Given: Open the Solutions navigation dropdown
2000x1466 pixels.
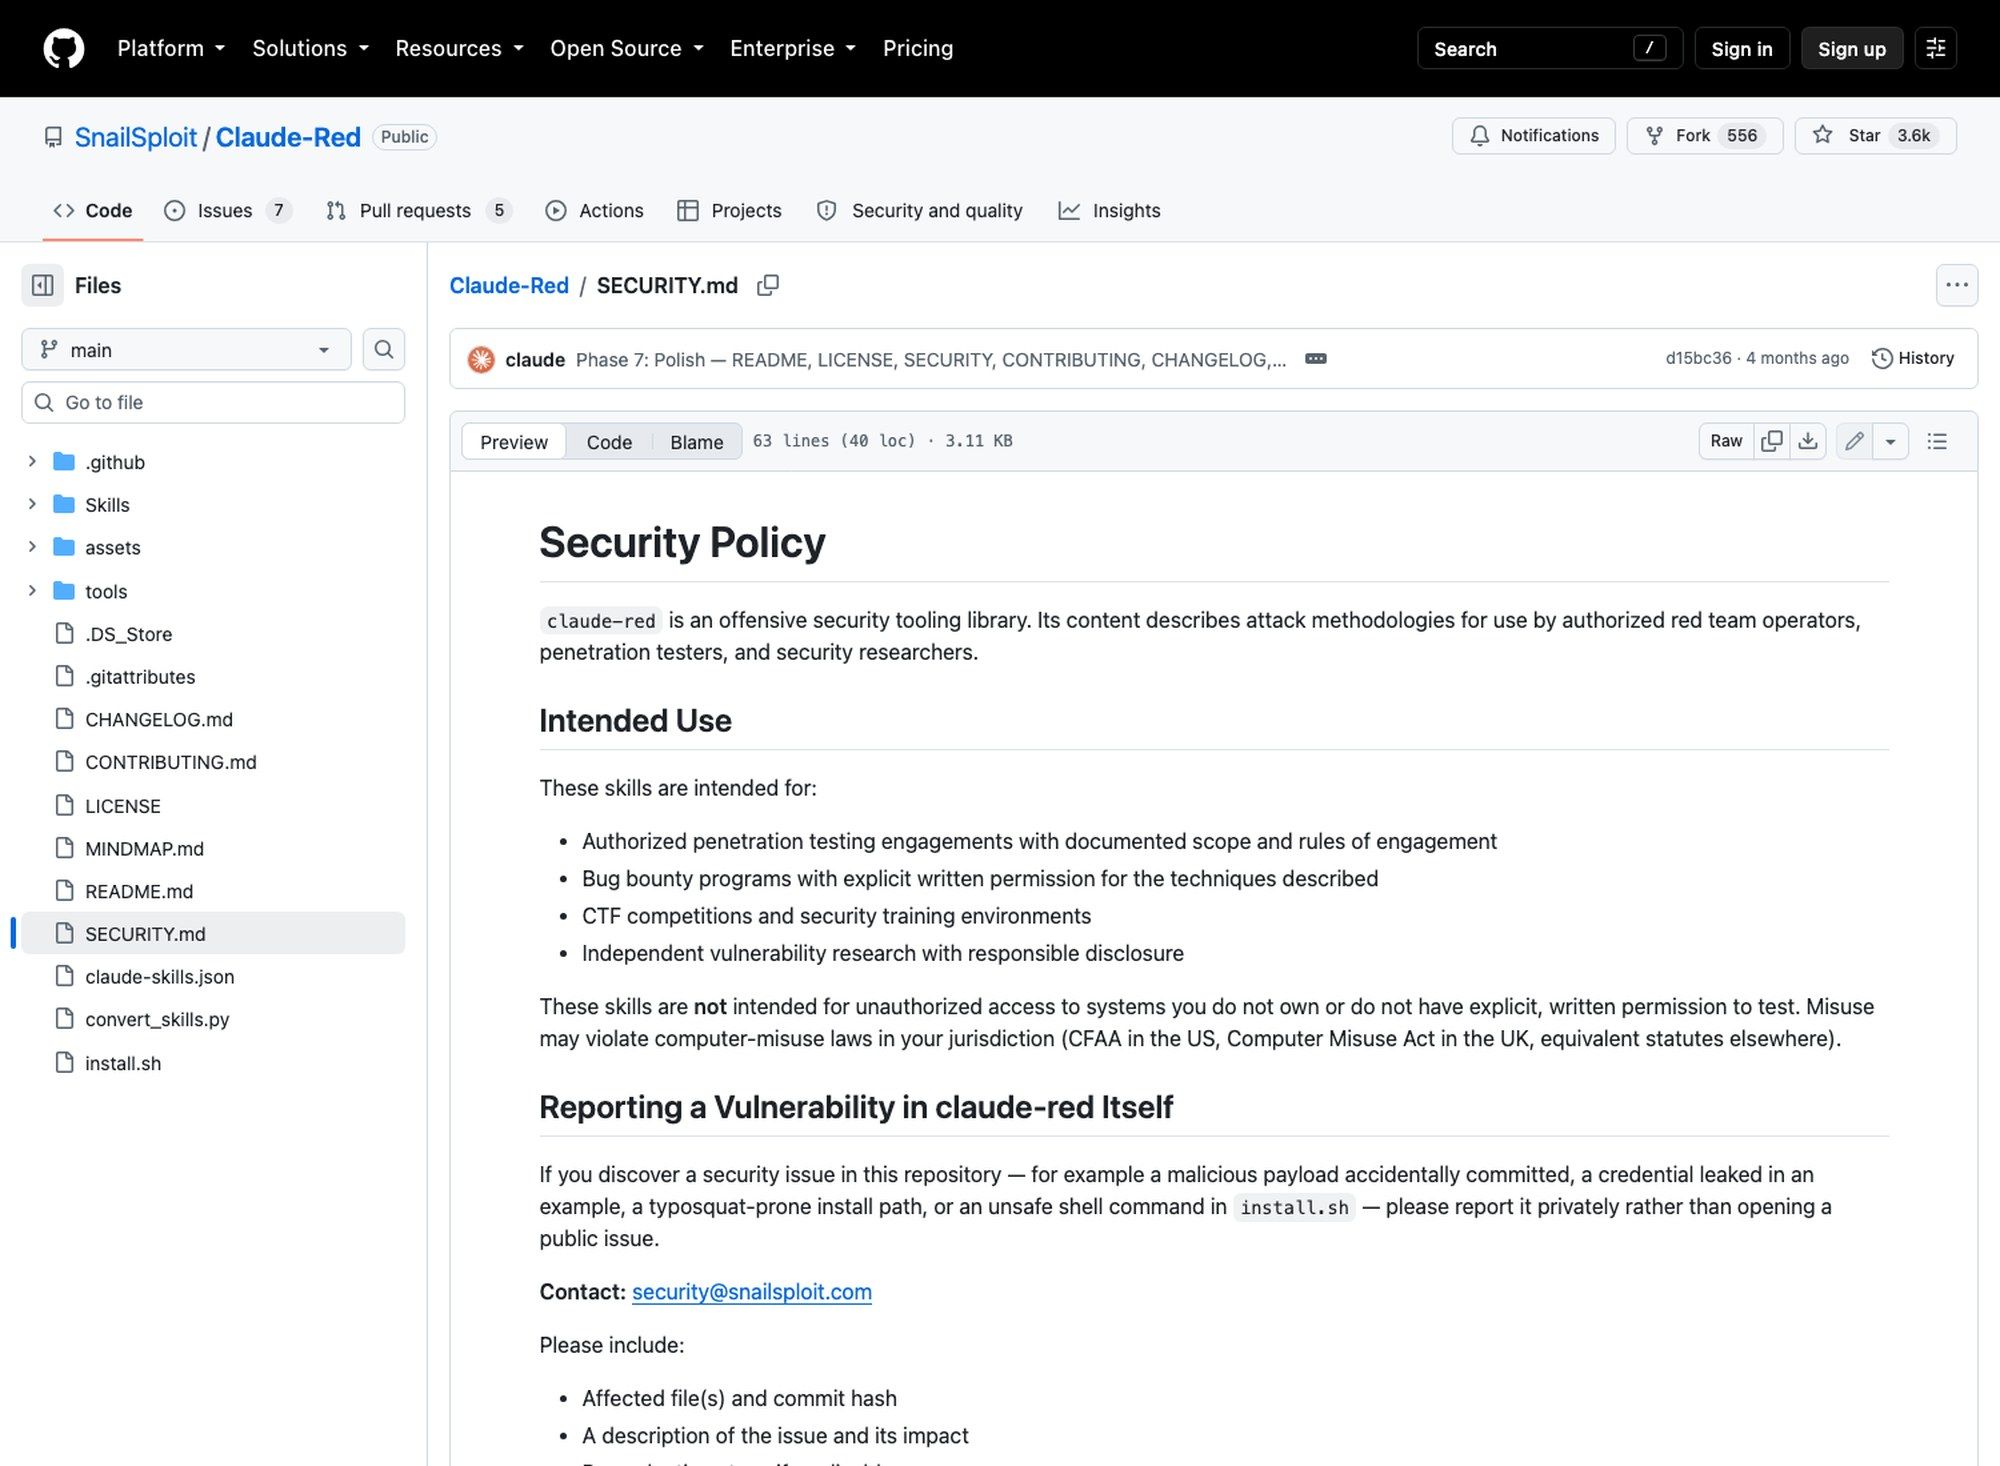Looking at the screenshot, I should pos(311,48).
